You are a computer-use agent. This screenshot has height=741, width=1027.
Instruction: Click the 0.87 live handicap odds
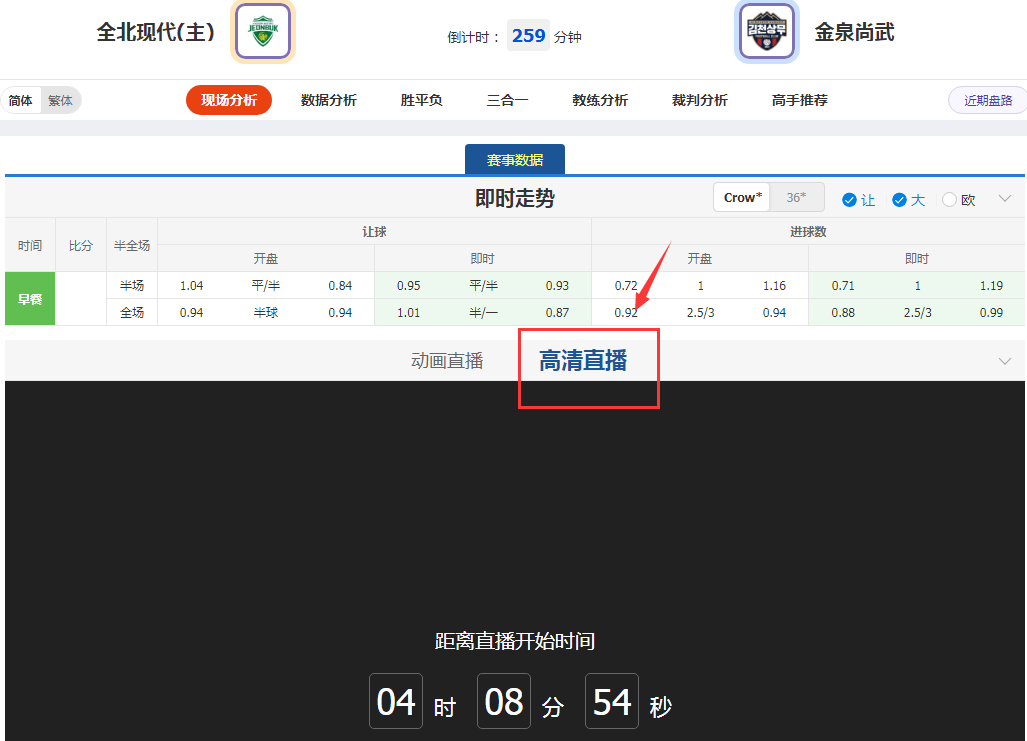(x=557, y=313)
